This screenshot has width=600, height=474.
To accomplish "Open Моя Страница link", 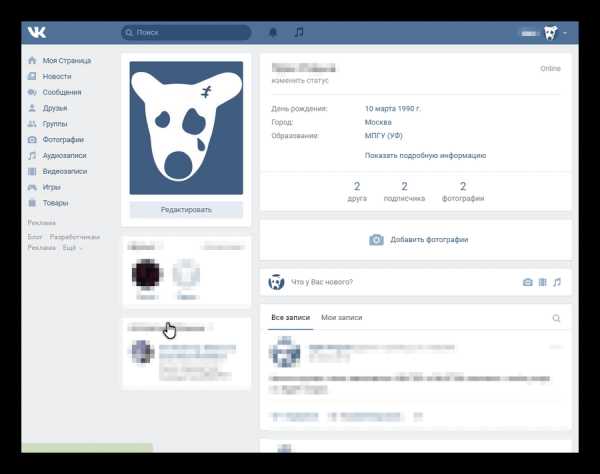I will pyautogui.click(x=67, y=60).
